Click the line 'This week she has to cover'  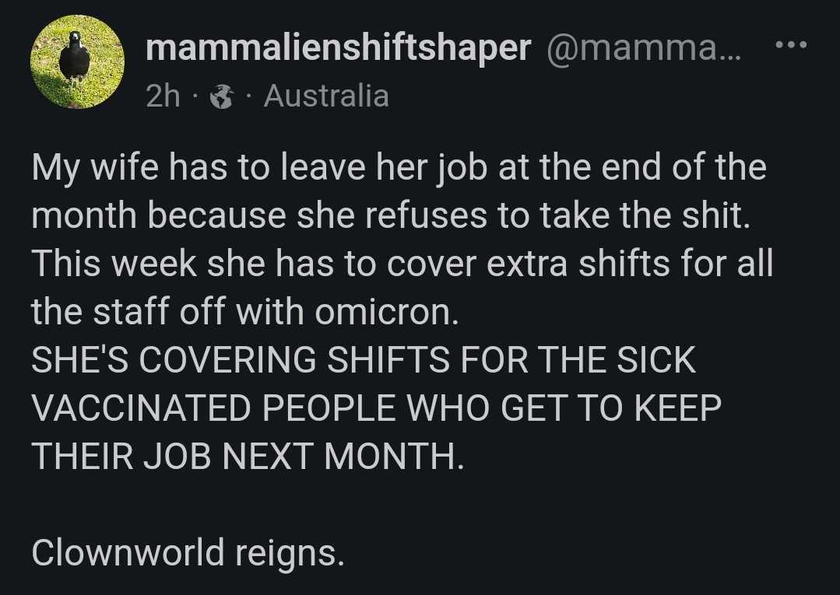(x=402, y=264)
